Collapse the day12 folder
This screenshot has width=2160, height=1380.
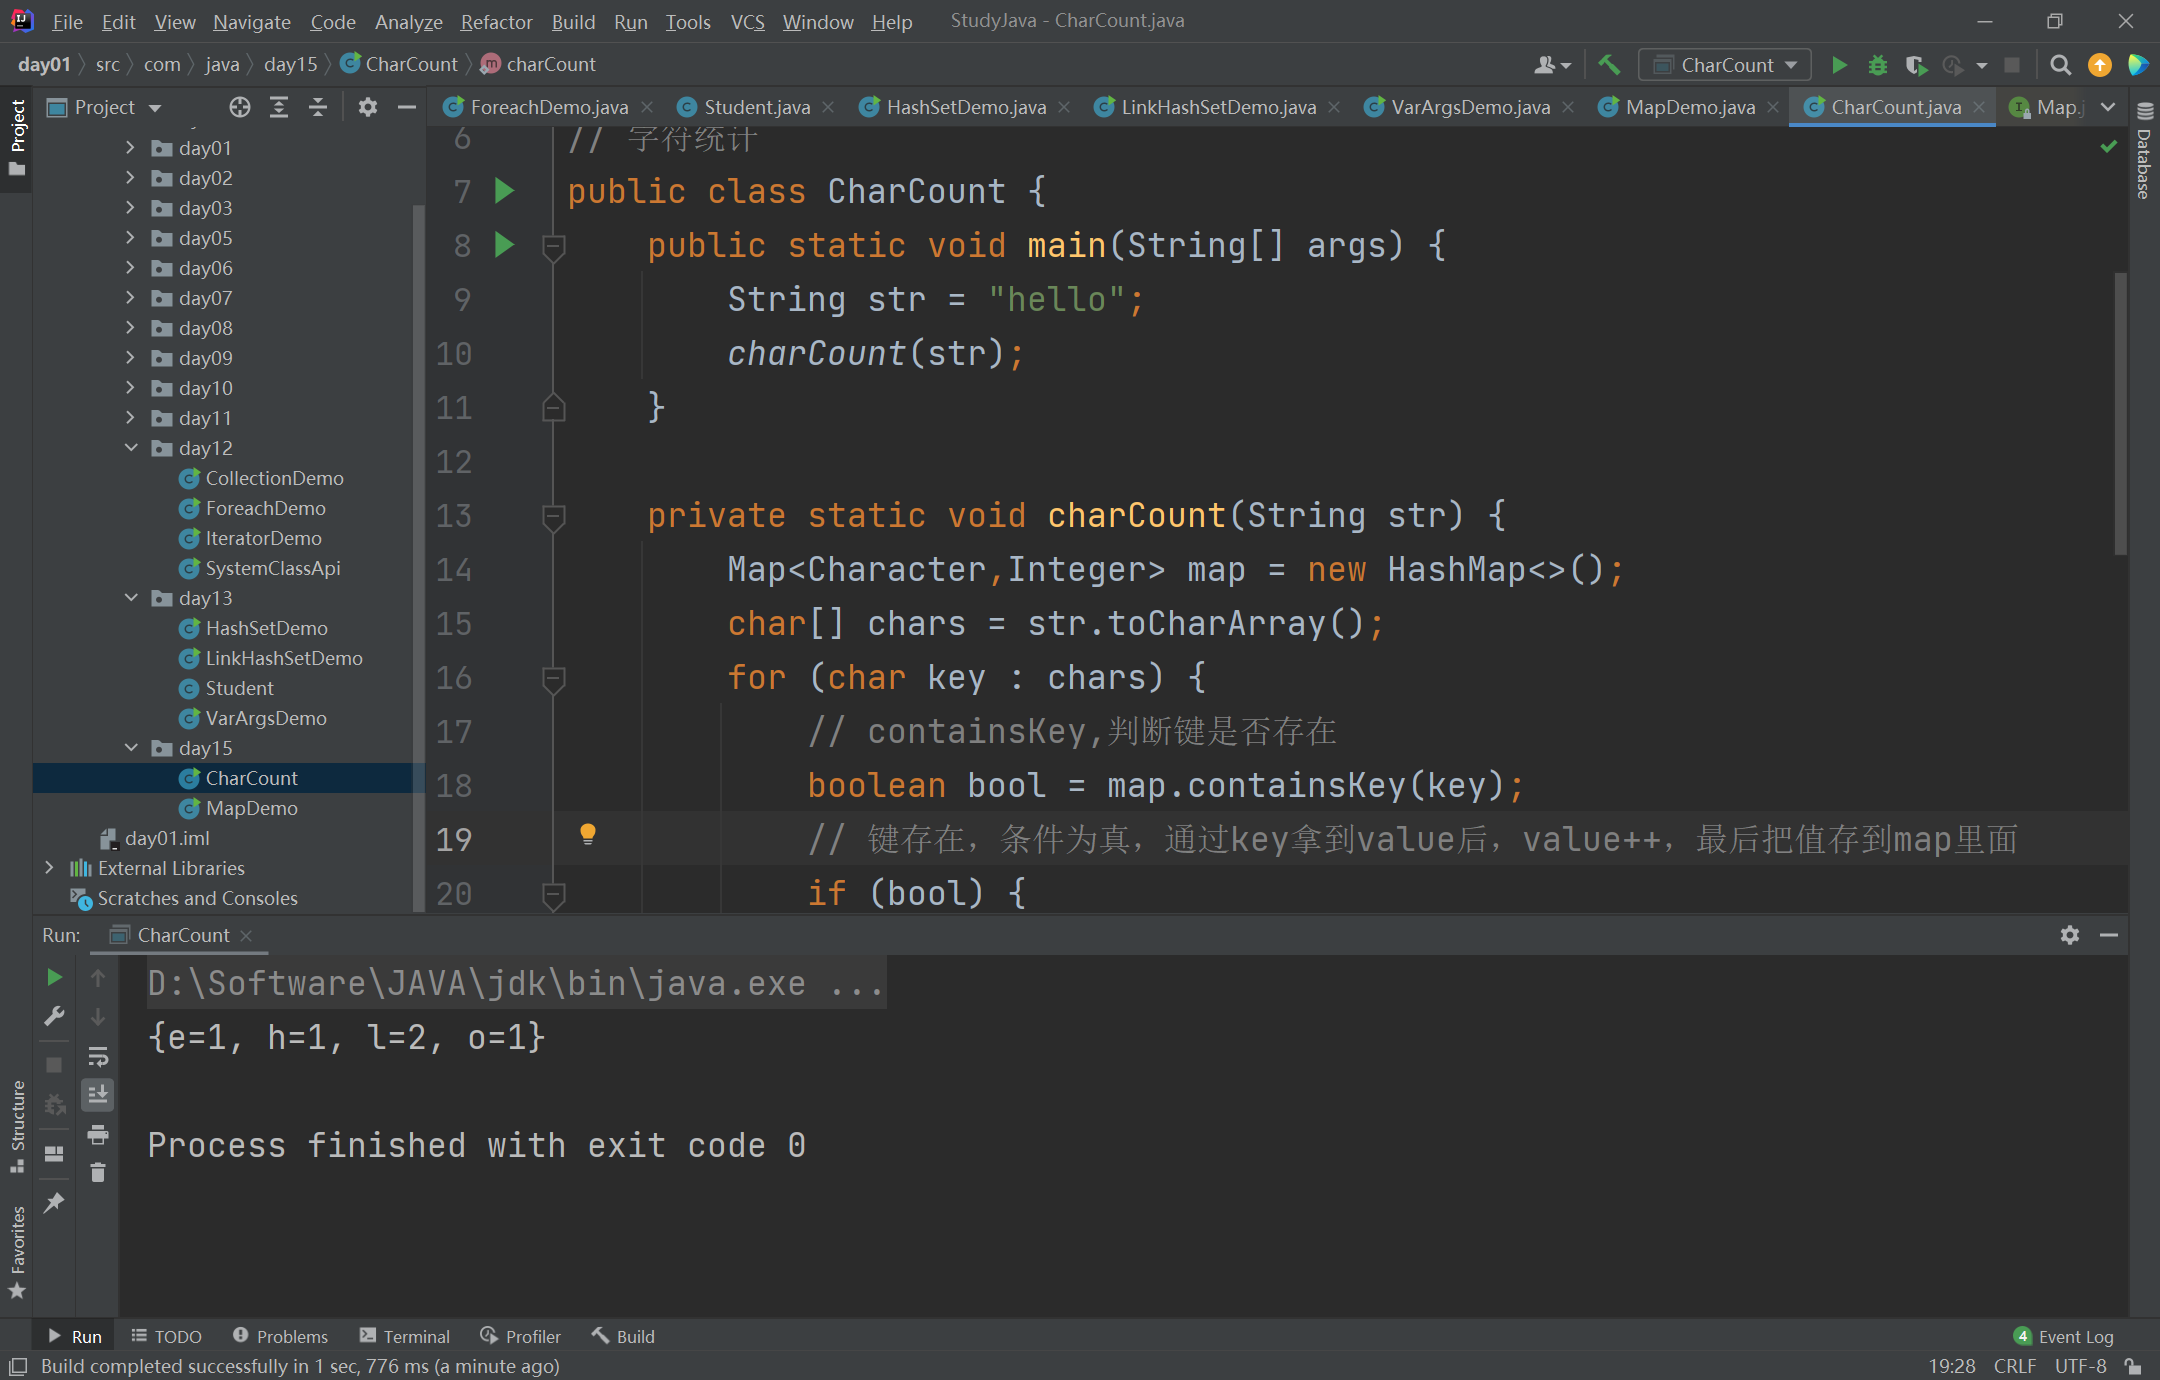click(131, 448)
